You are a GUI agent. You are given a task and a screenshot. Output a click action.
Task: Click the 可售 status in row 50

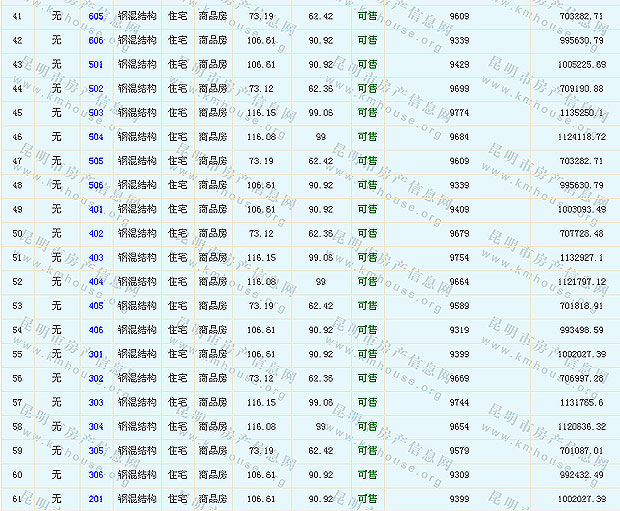[367, 234]
